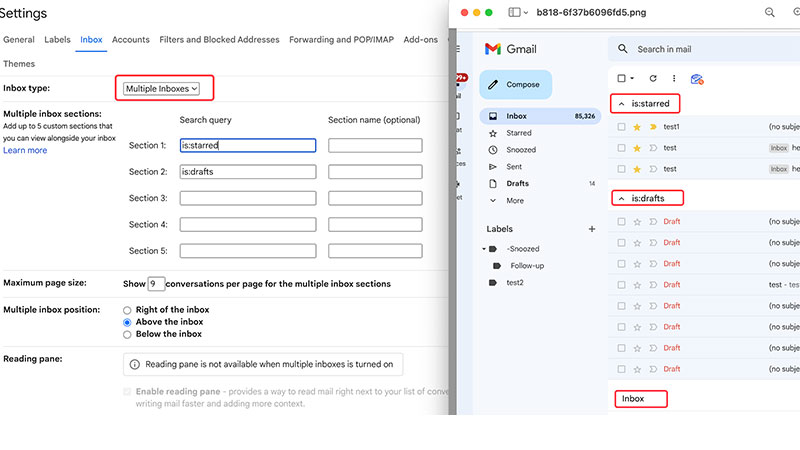The width and height of the screenshot is (800, 450).
Task: Switch to the Labels settings tab
Action: coord(57,40)
